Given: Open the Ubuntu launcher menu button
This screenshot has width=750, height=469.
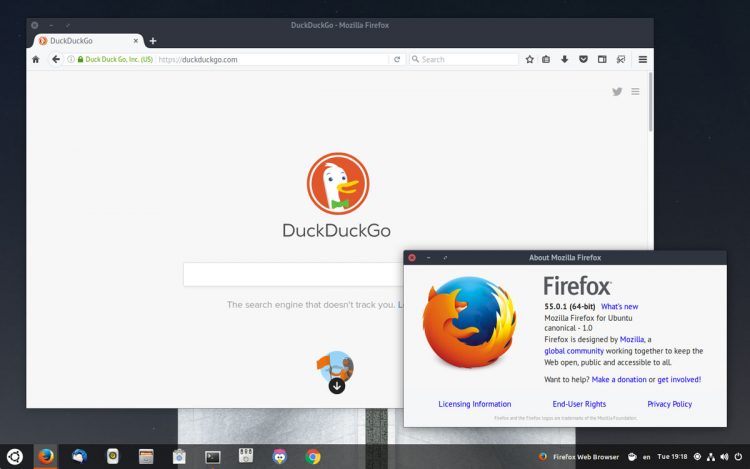Looking at the screenshot, I should 14,457.
